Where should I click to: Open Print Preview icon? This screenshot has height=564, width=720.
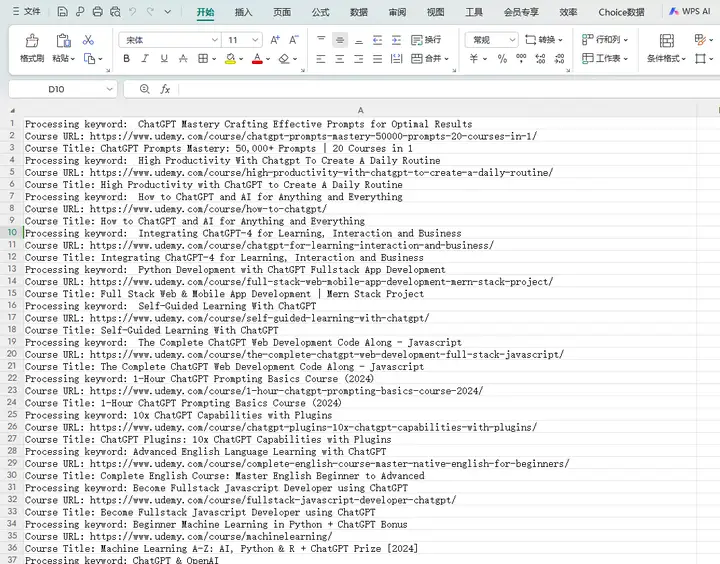115,11
